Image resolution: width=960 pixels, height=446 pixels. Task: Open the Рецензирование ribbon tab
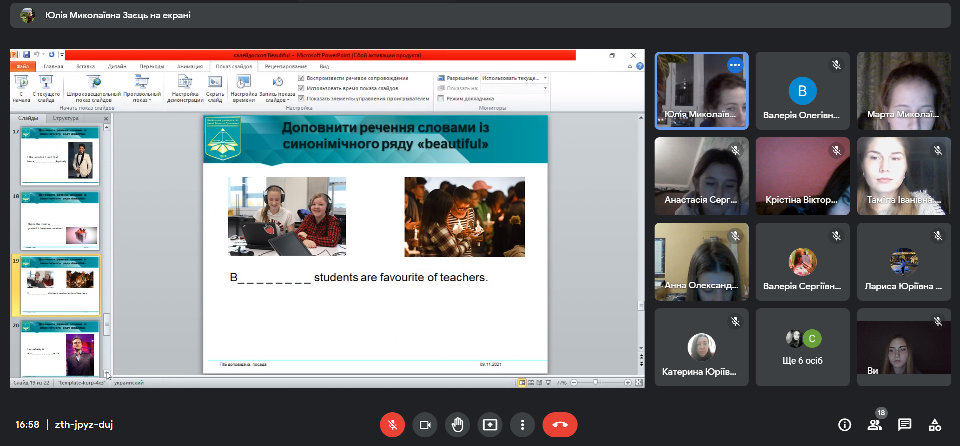pos(285,66)
